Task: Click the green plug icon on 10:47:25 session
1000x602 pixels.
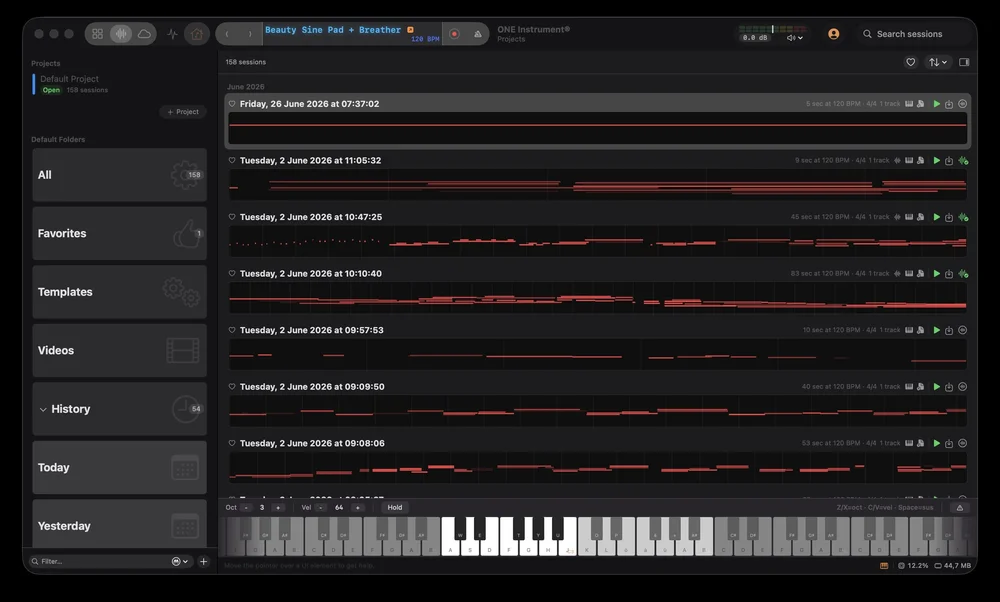Action: click(963, 217)
